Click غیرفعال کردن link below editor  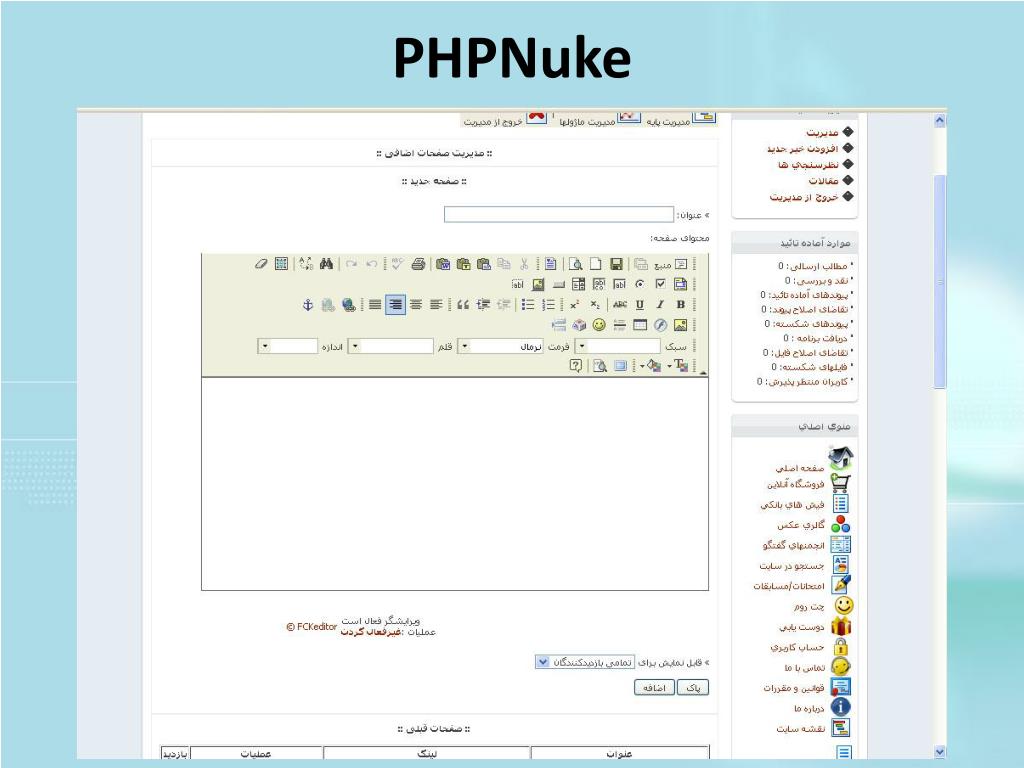coord(370,632)
